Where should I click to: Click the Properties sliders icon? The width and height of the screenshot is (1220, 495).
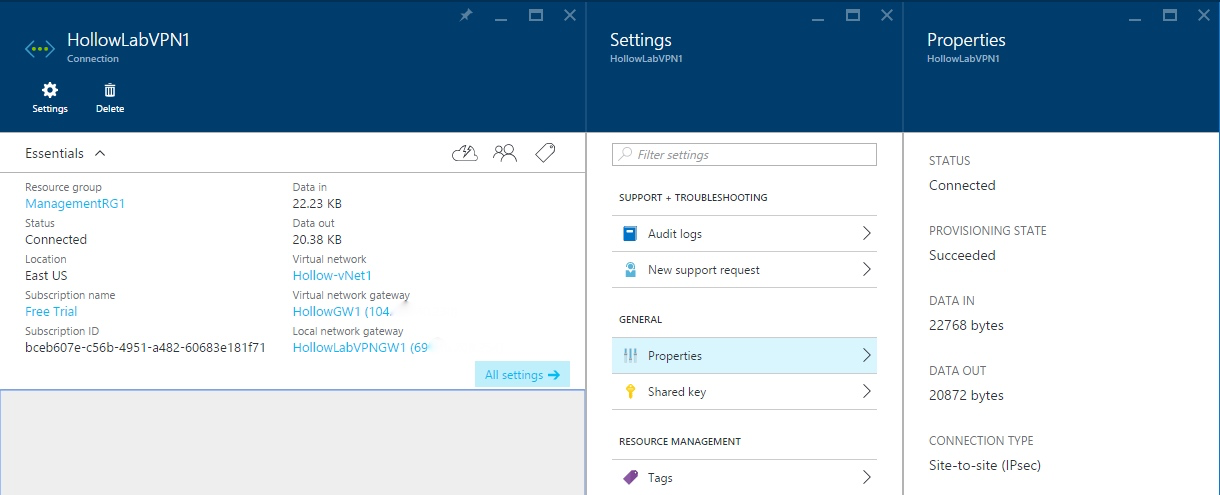(x=630, y=356)
